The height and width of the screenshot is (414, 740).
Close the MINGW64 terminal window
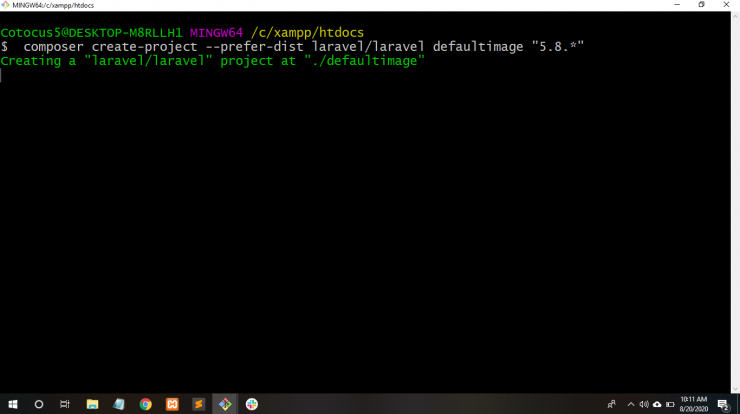(726, 5)
